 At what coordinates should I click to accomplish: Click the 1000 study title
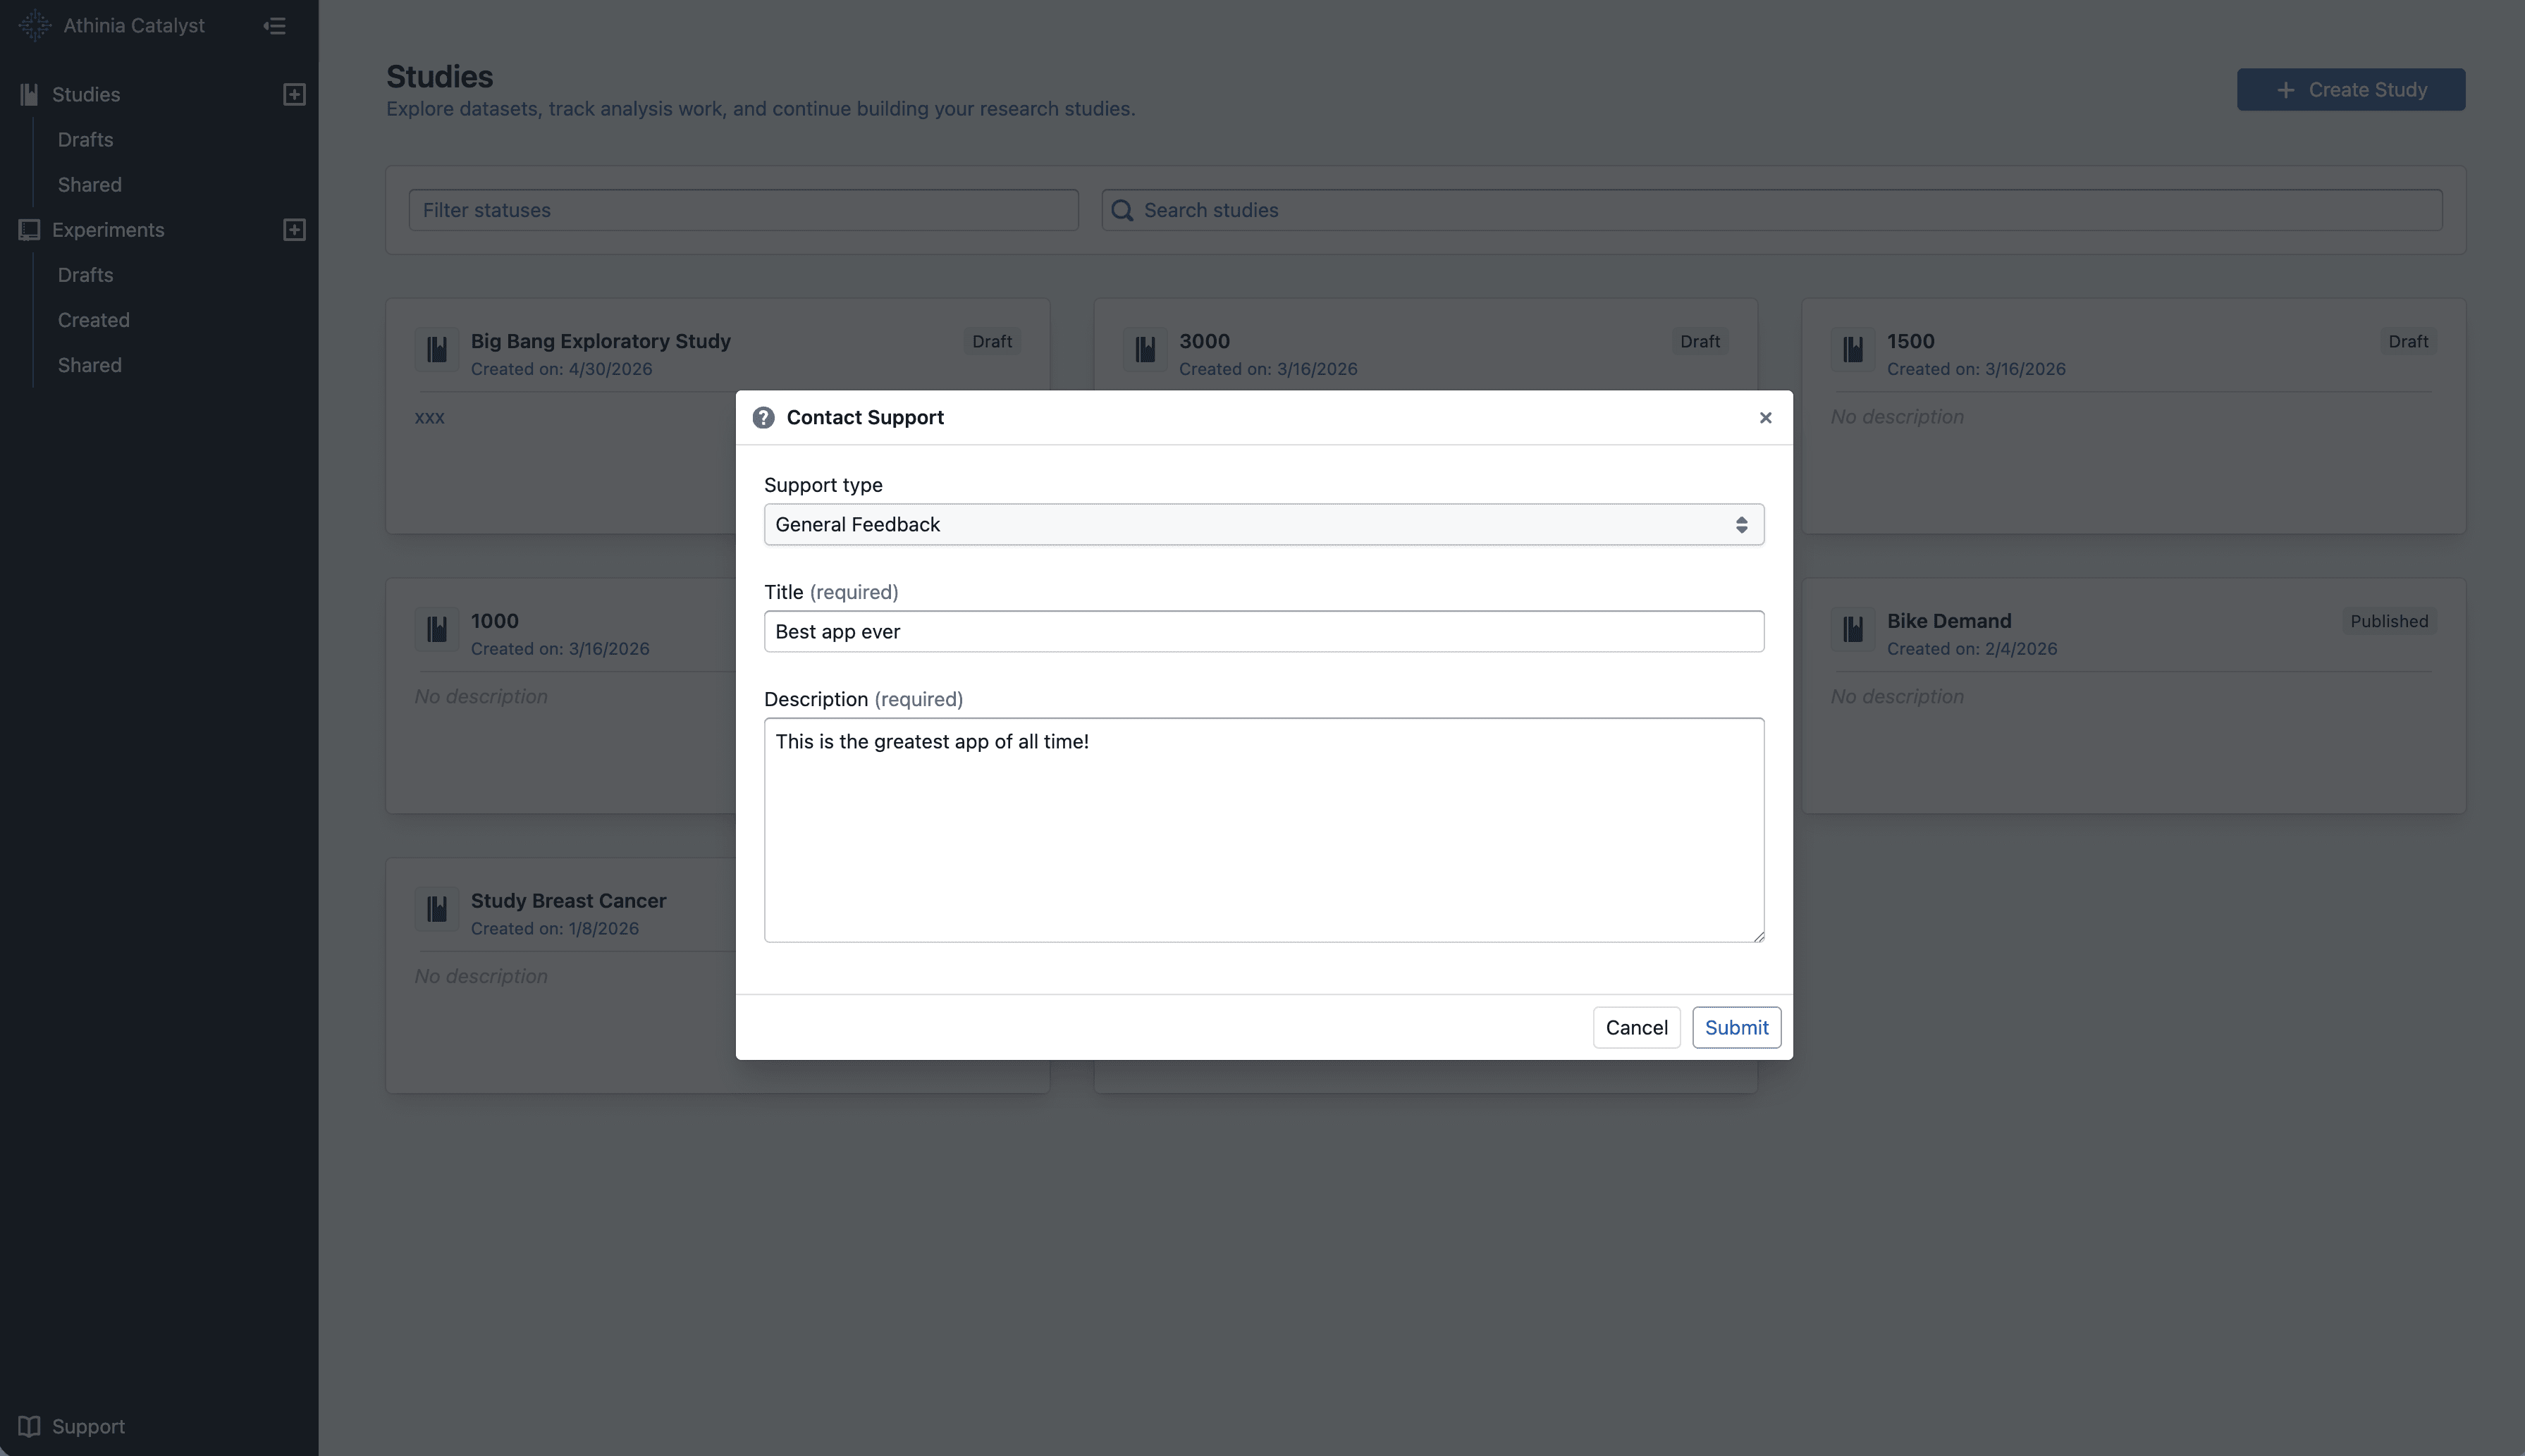[x=494, y=621]
